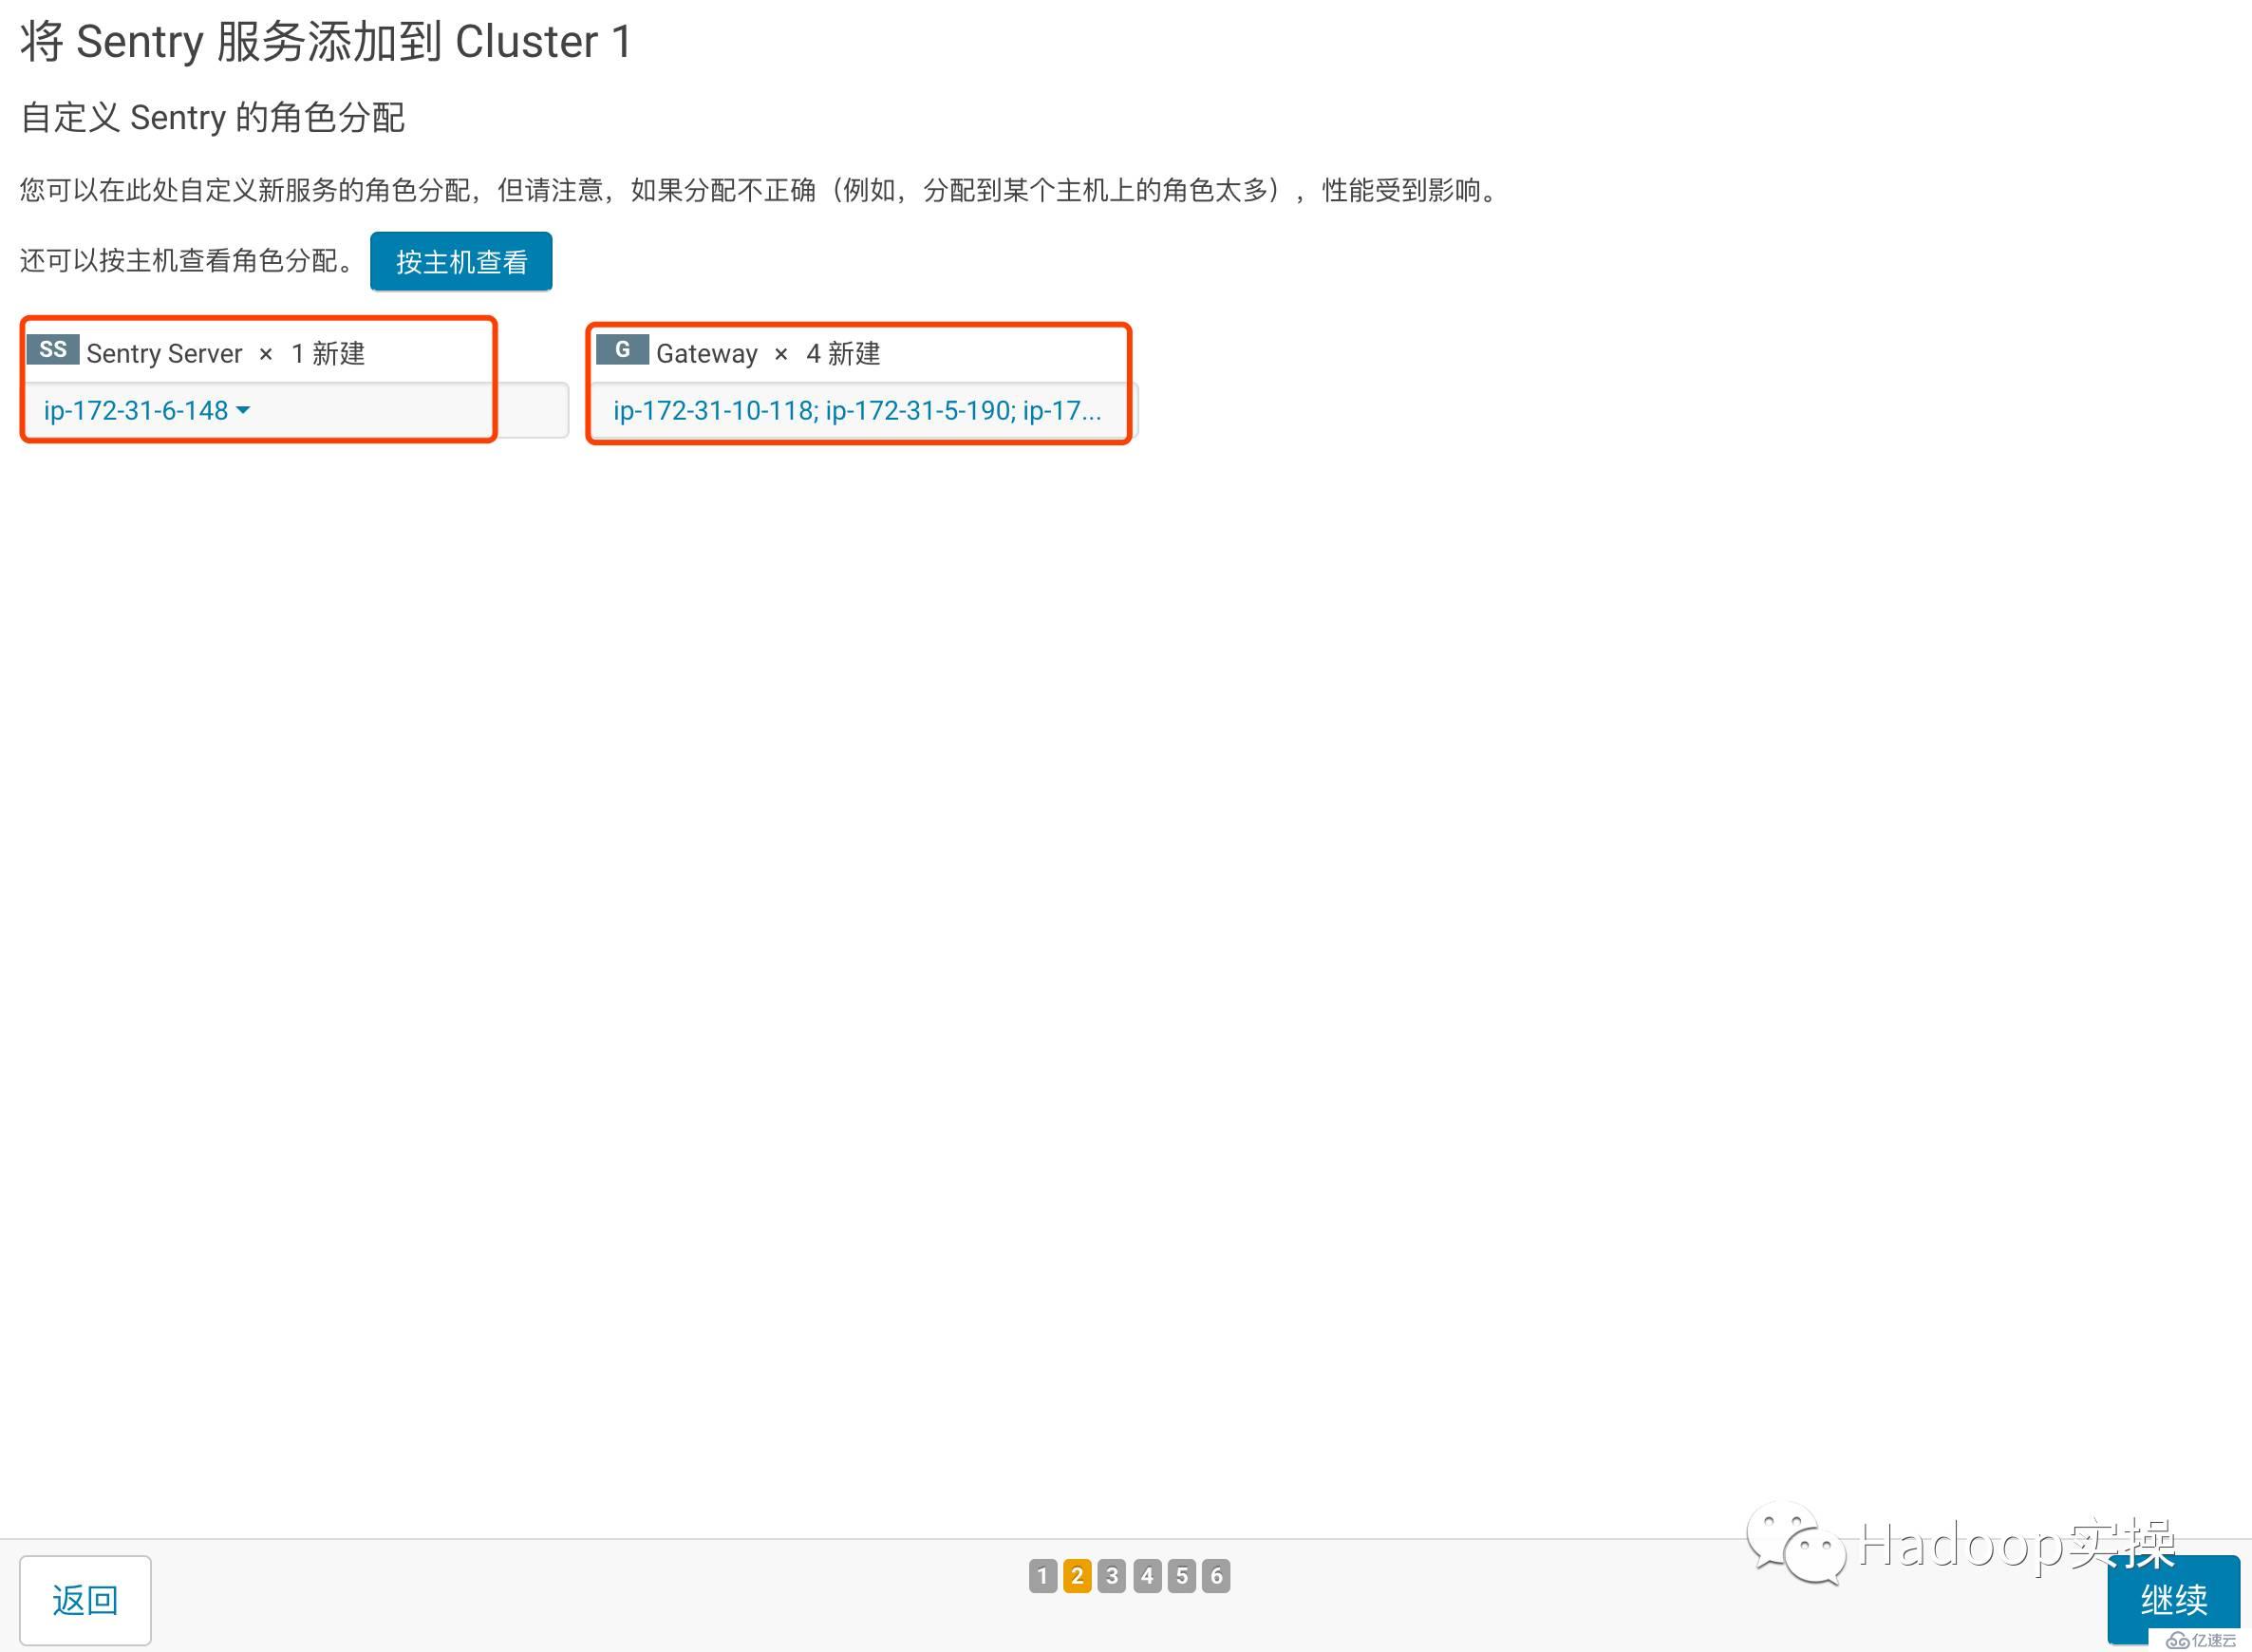Click the Gateway role label
The height and width of the screenshot is (1652, 2252).
pos(707,354)
